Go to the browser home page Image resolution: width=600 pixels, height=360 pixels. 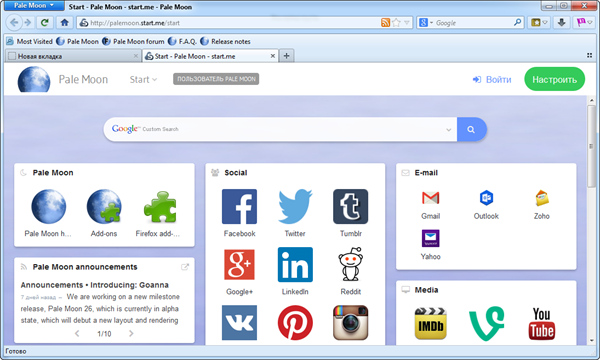click(64, 23)
